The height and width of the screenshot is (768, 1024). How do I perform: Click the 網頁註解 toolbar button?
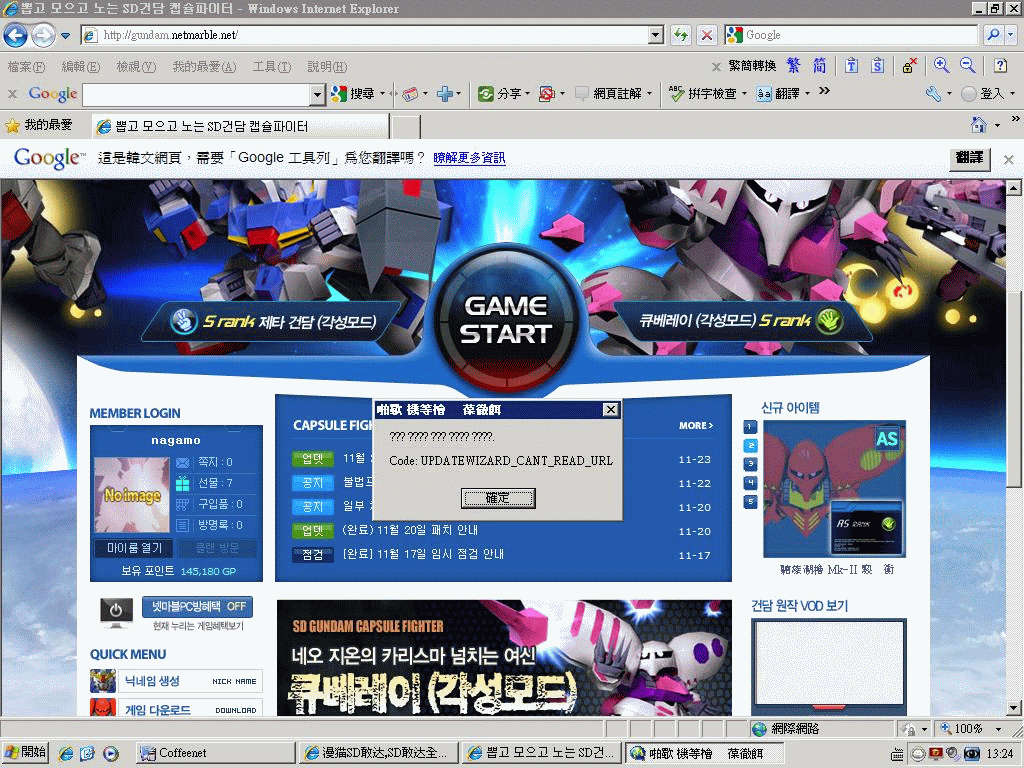pyautogui.click(x=611, y=94)
